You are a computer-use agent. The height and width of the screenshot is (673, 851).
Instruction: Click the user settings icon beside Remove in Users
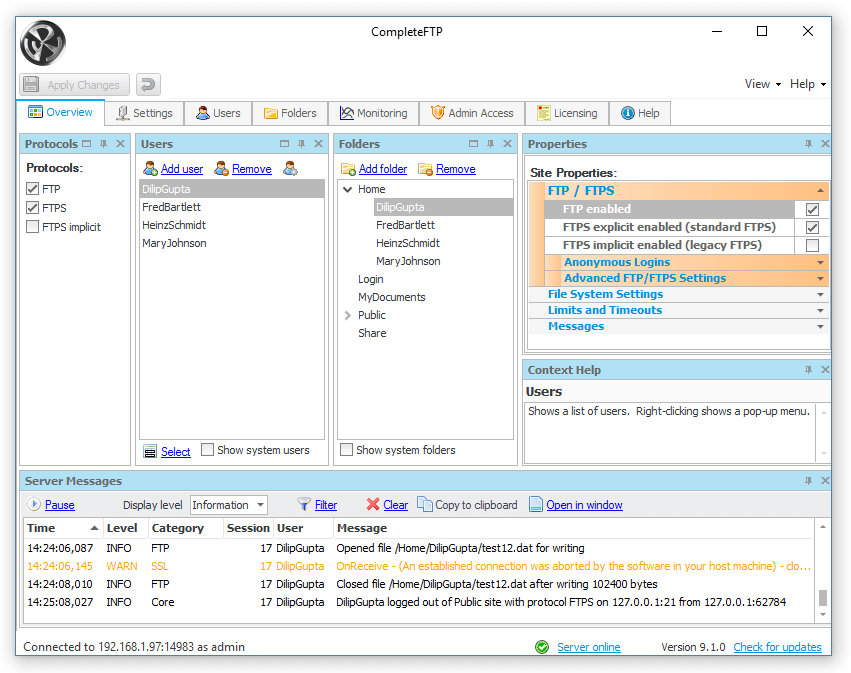click(x=290, y=168)
